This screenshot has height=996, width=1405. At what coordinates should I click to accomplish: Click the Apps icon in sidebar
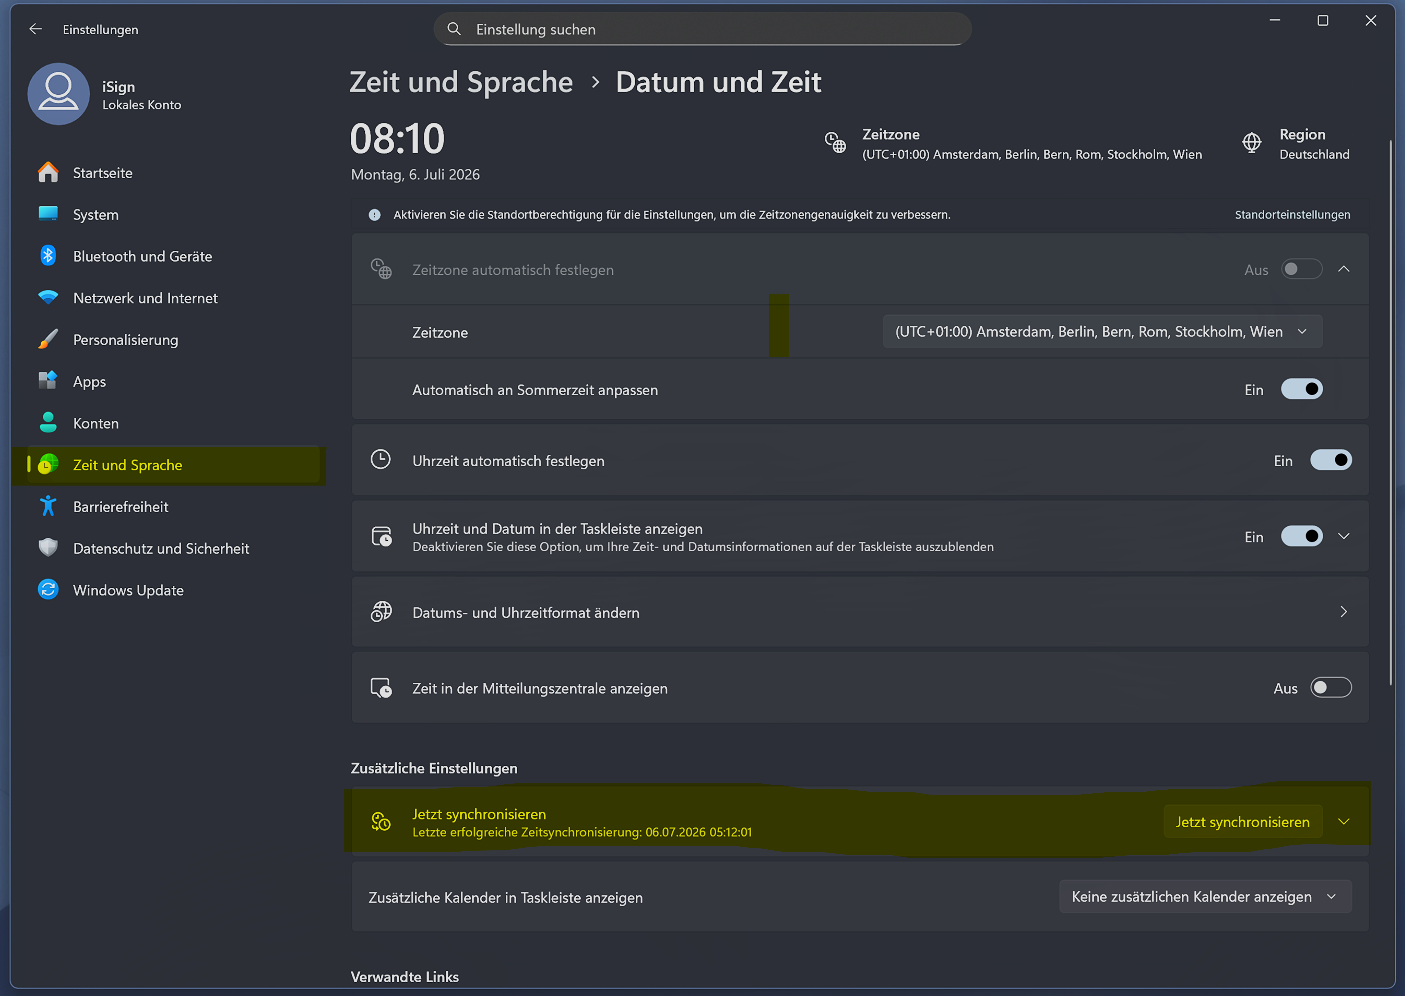tap(48, 381)
